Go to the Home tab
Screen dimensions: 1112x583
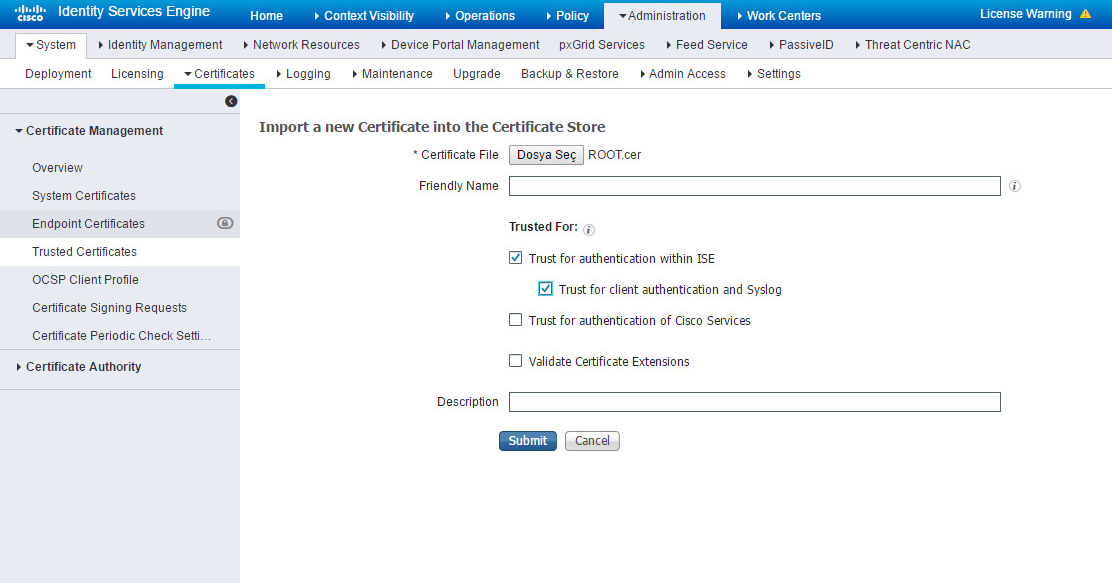point(267,16)
